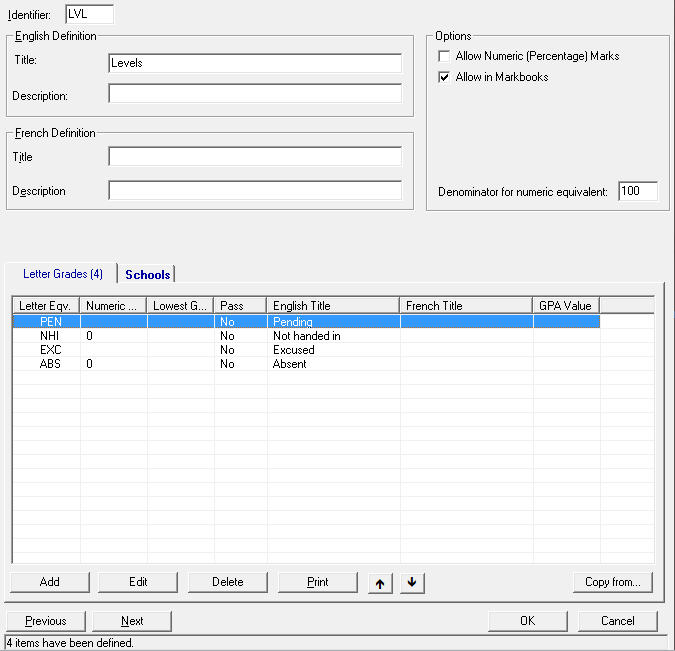Sort by the GPA Value column header
Viewport: 675px width, 651px height.
(x=565, y=306)
